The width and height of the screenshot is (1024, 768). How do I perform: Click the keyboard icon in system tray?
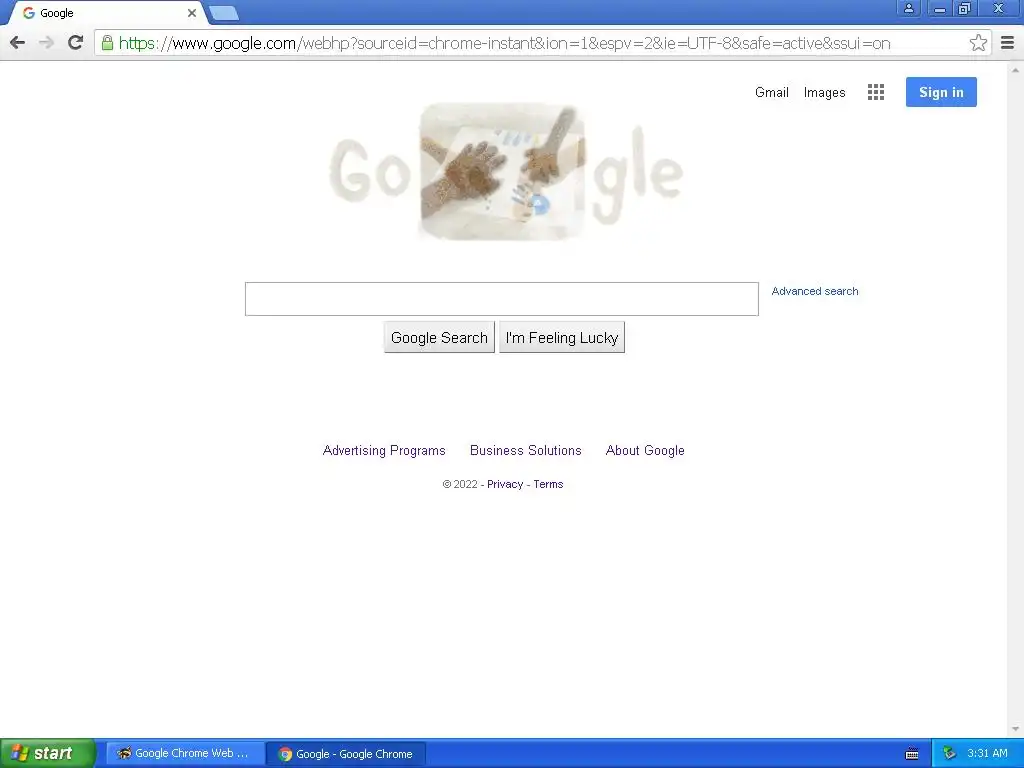(912, 754)
